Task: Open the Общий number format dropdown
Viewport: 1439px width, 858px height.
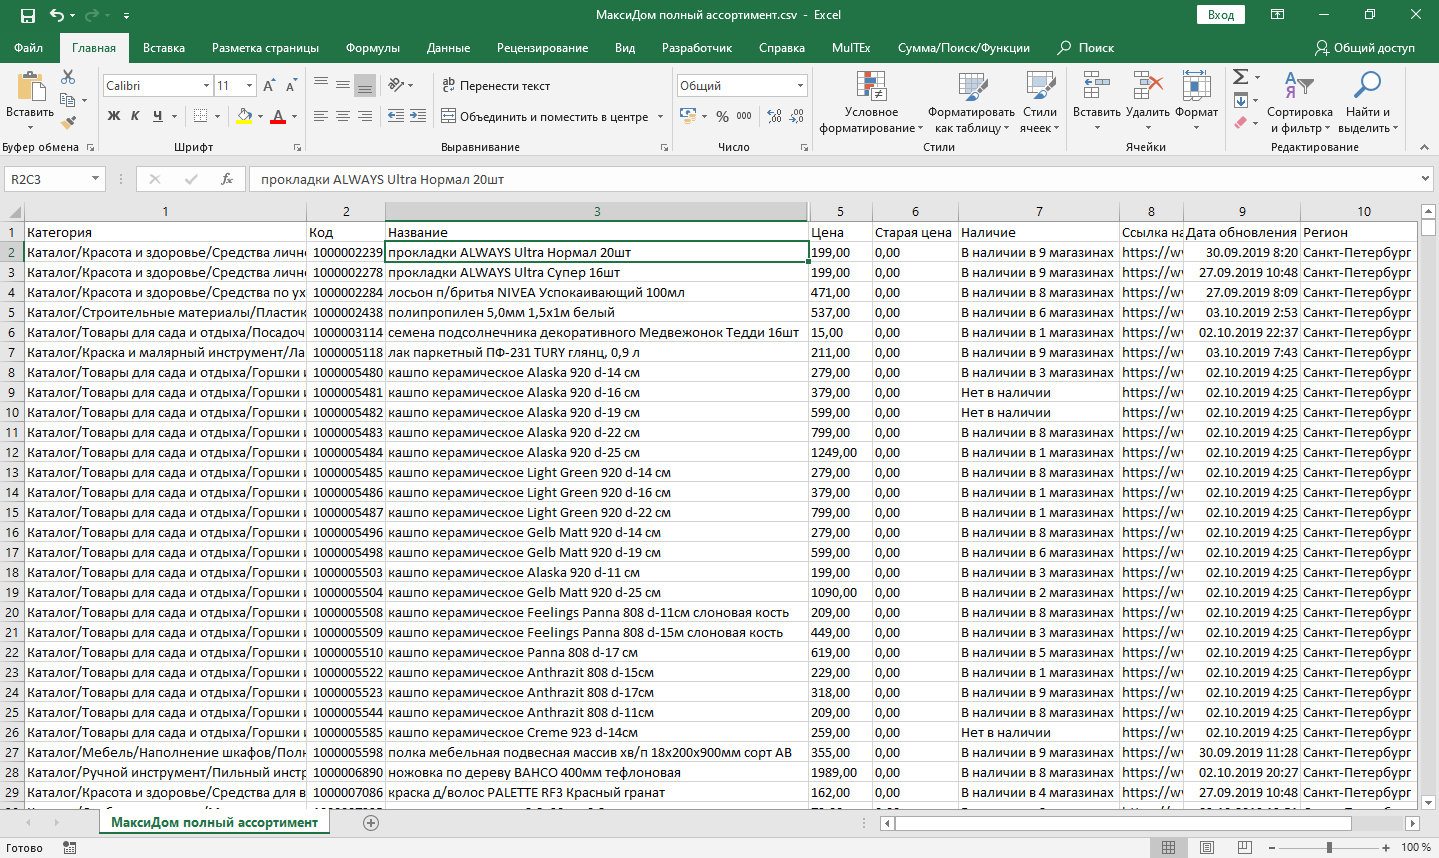Action: (799, 86)
